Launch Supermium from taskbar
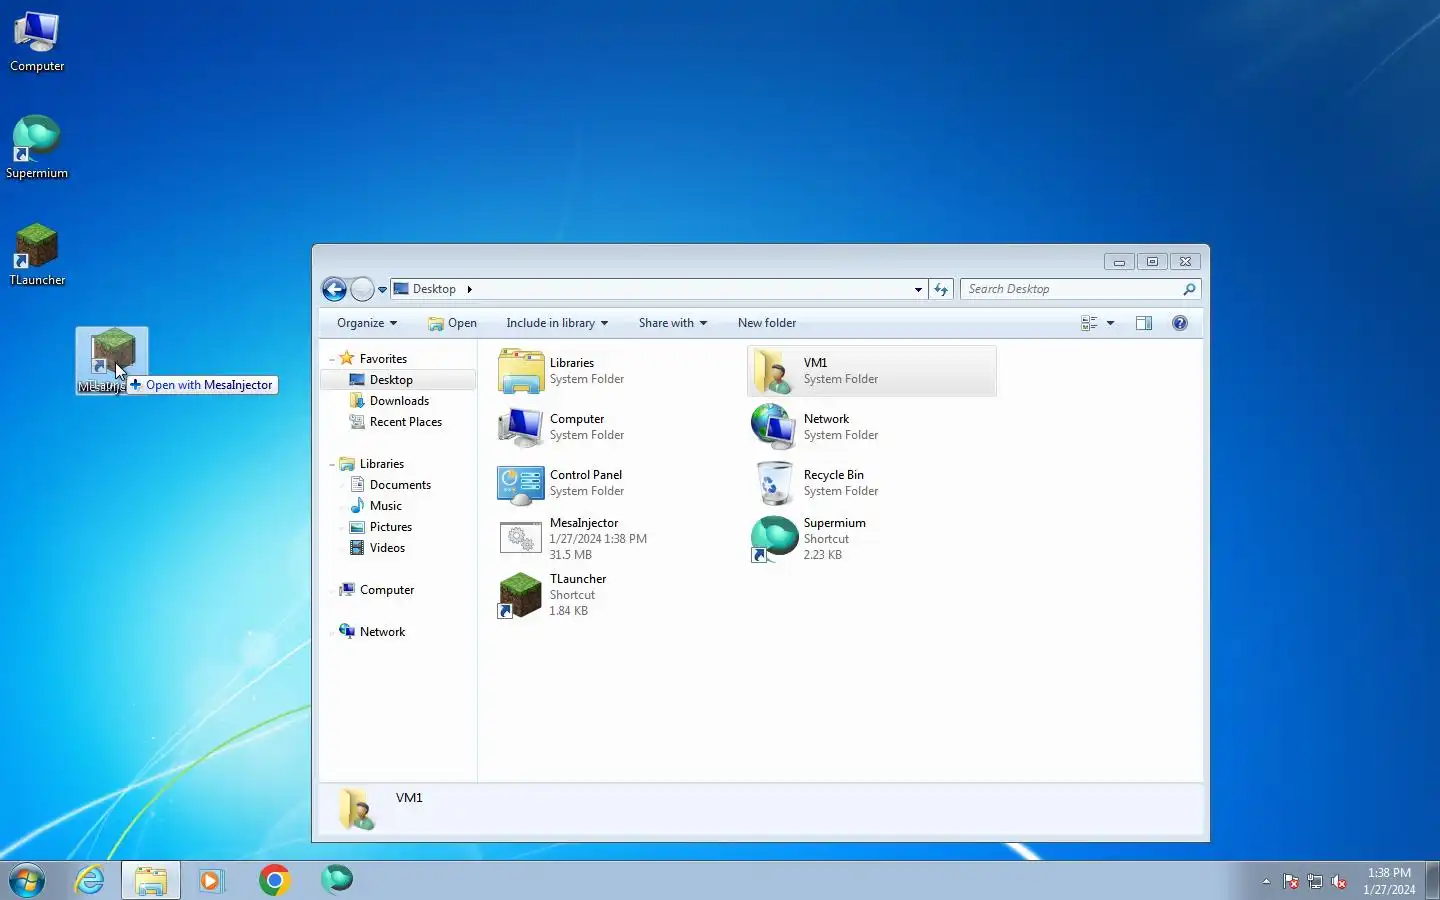 tap(337, 880)
